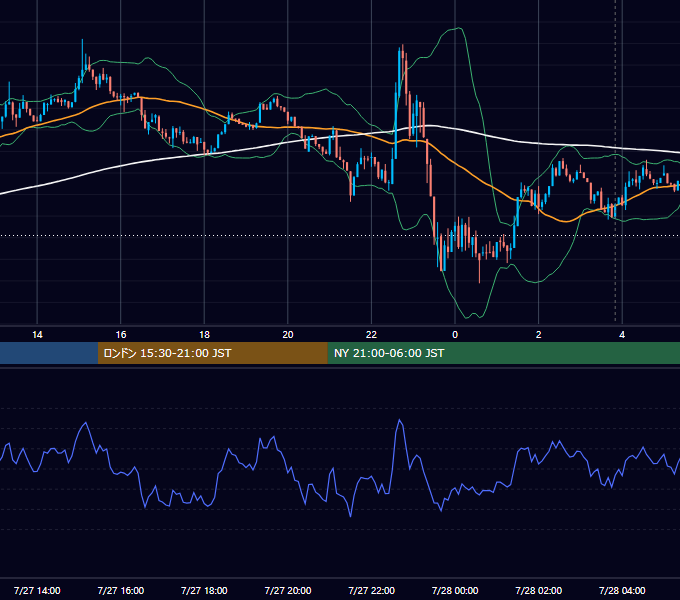The width and height of the screenshot is (680, 600).
Task: Click the '14' hour label on the price chart axis
Action: pyautogui.click(x=37, y=335)
